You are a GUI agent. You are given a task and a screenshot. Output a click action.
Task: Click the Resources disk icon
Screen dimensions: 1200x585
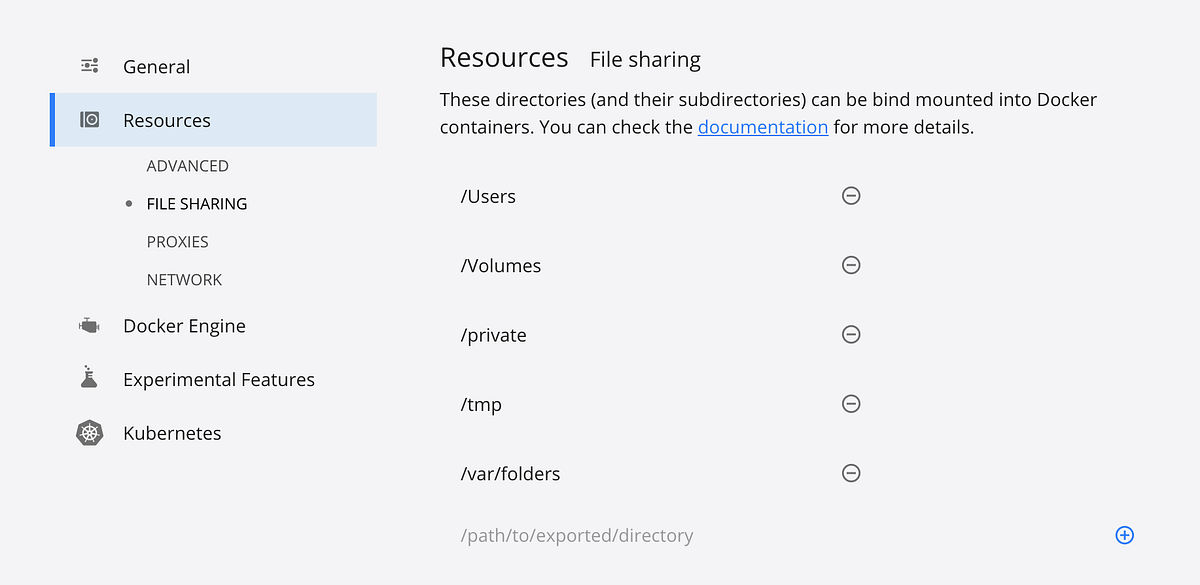click(90, 120)
